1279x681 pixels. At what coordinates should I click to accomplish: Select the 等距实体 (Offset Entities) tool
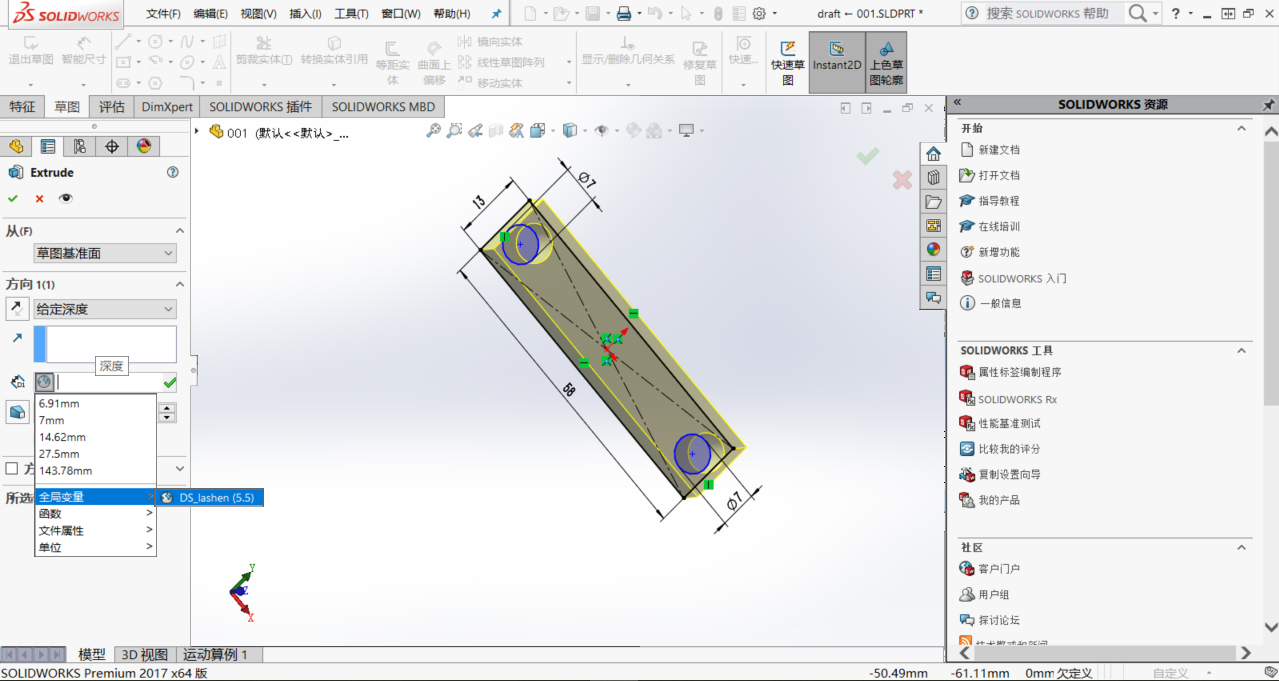(x=393, y=54)
